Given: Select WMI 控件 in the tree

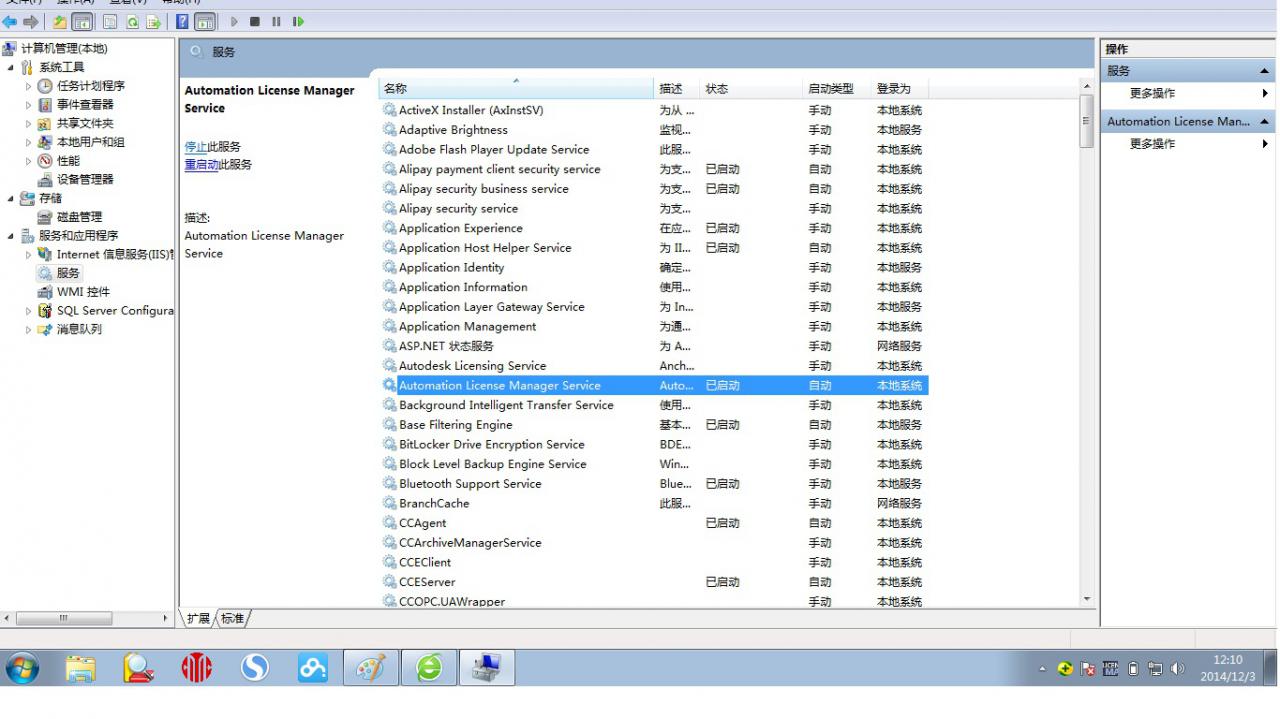Looking at the screenshot, I should click(x=83, y=292).
